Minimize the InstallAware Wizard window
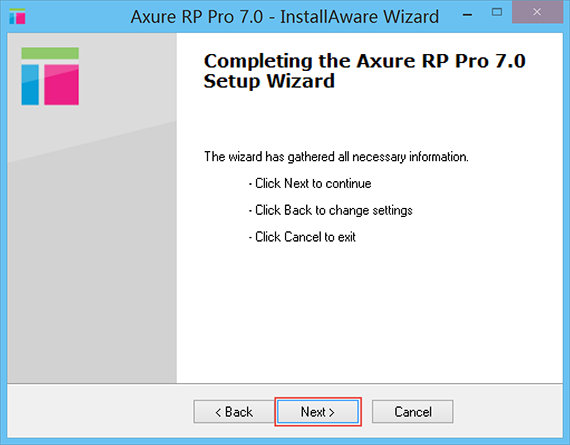570x445 pixels. 467,15
